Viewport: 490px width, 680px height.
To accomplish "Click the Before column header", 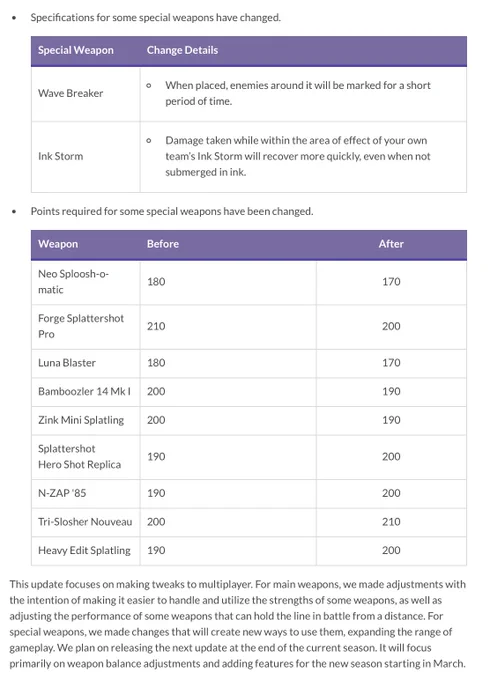I will (x=163, y=244).
